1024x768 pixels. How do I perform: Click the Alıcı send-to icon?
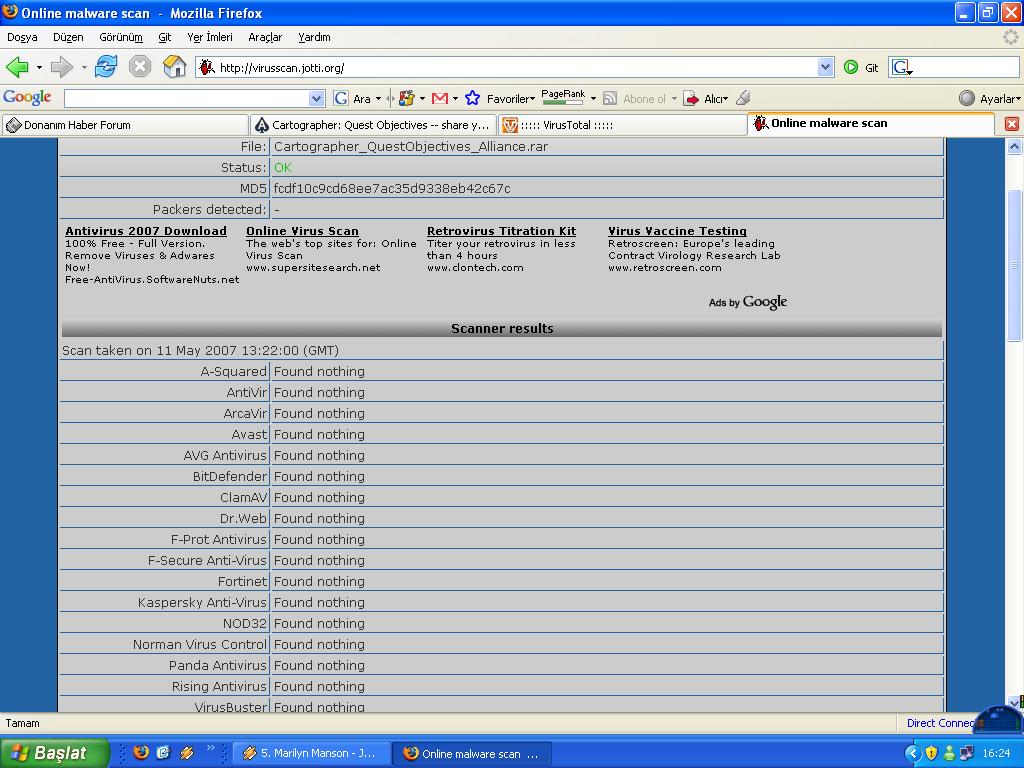[690, 99]
